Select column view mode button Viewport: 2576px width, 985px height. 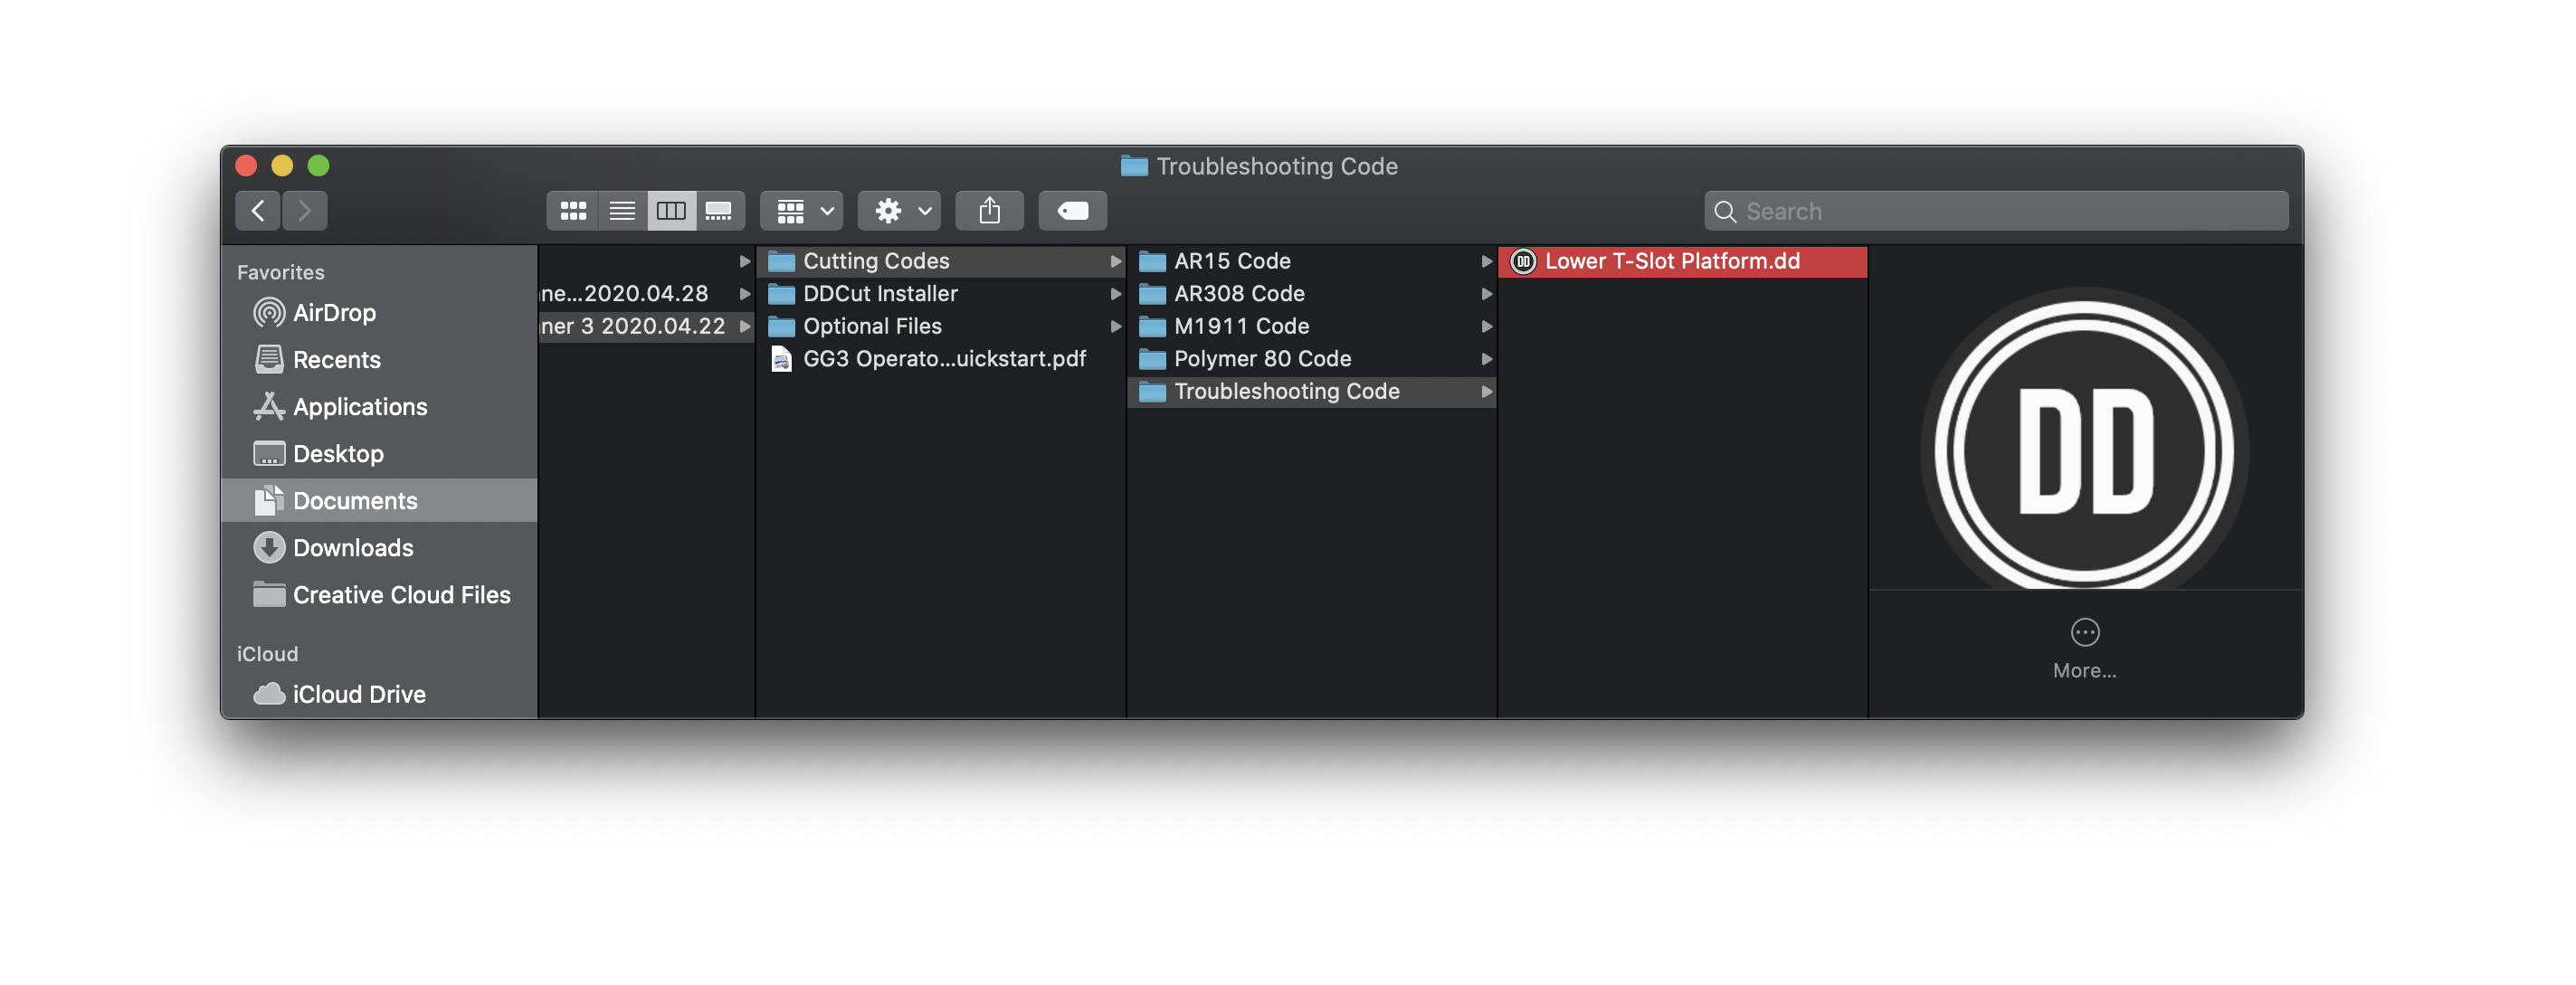(x=671, y=211)
